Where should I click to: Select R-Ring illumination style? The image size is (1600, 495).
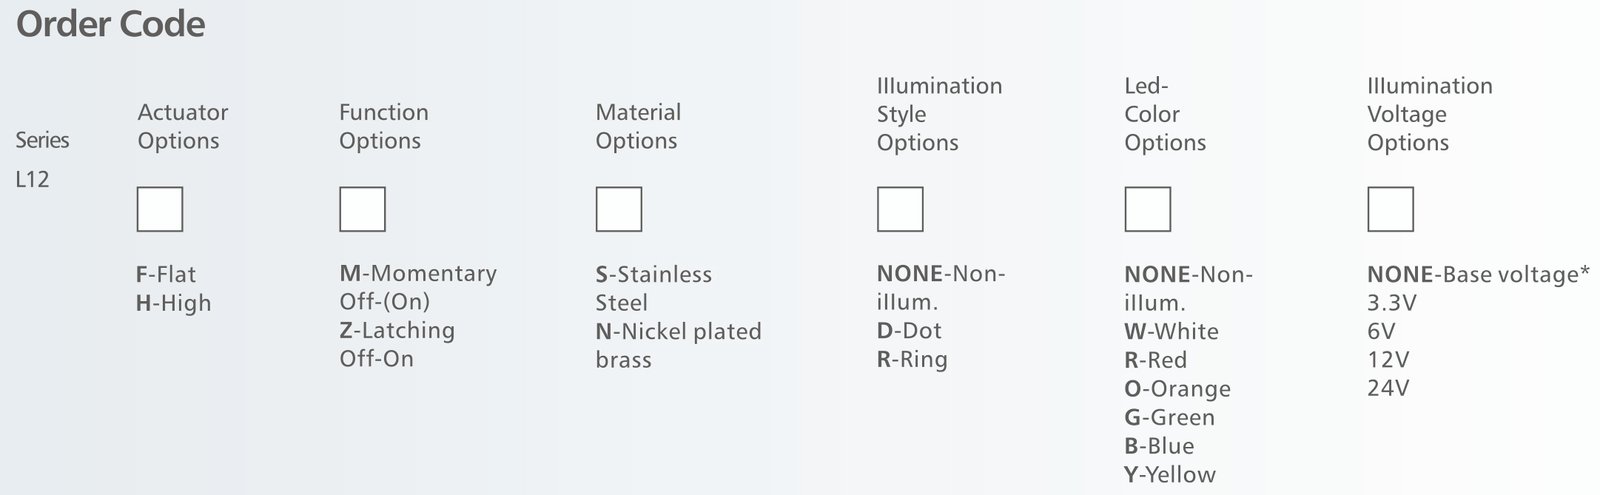[912, 360]
